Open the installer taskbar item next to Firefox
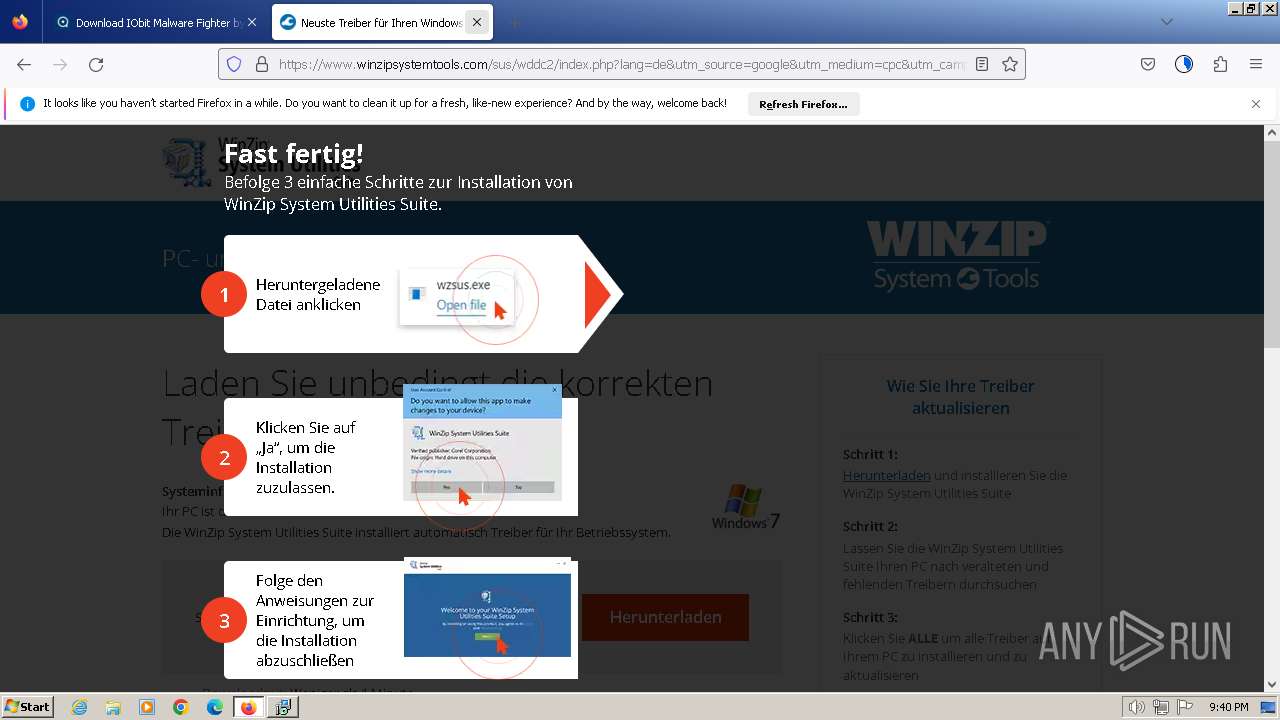The image size is (1280, 720). (x=283, y=707)
